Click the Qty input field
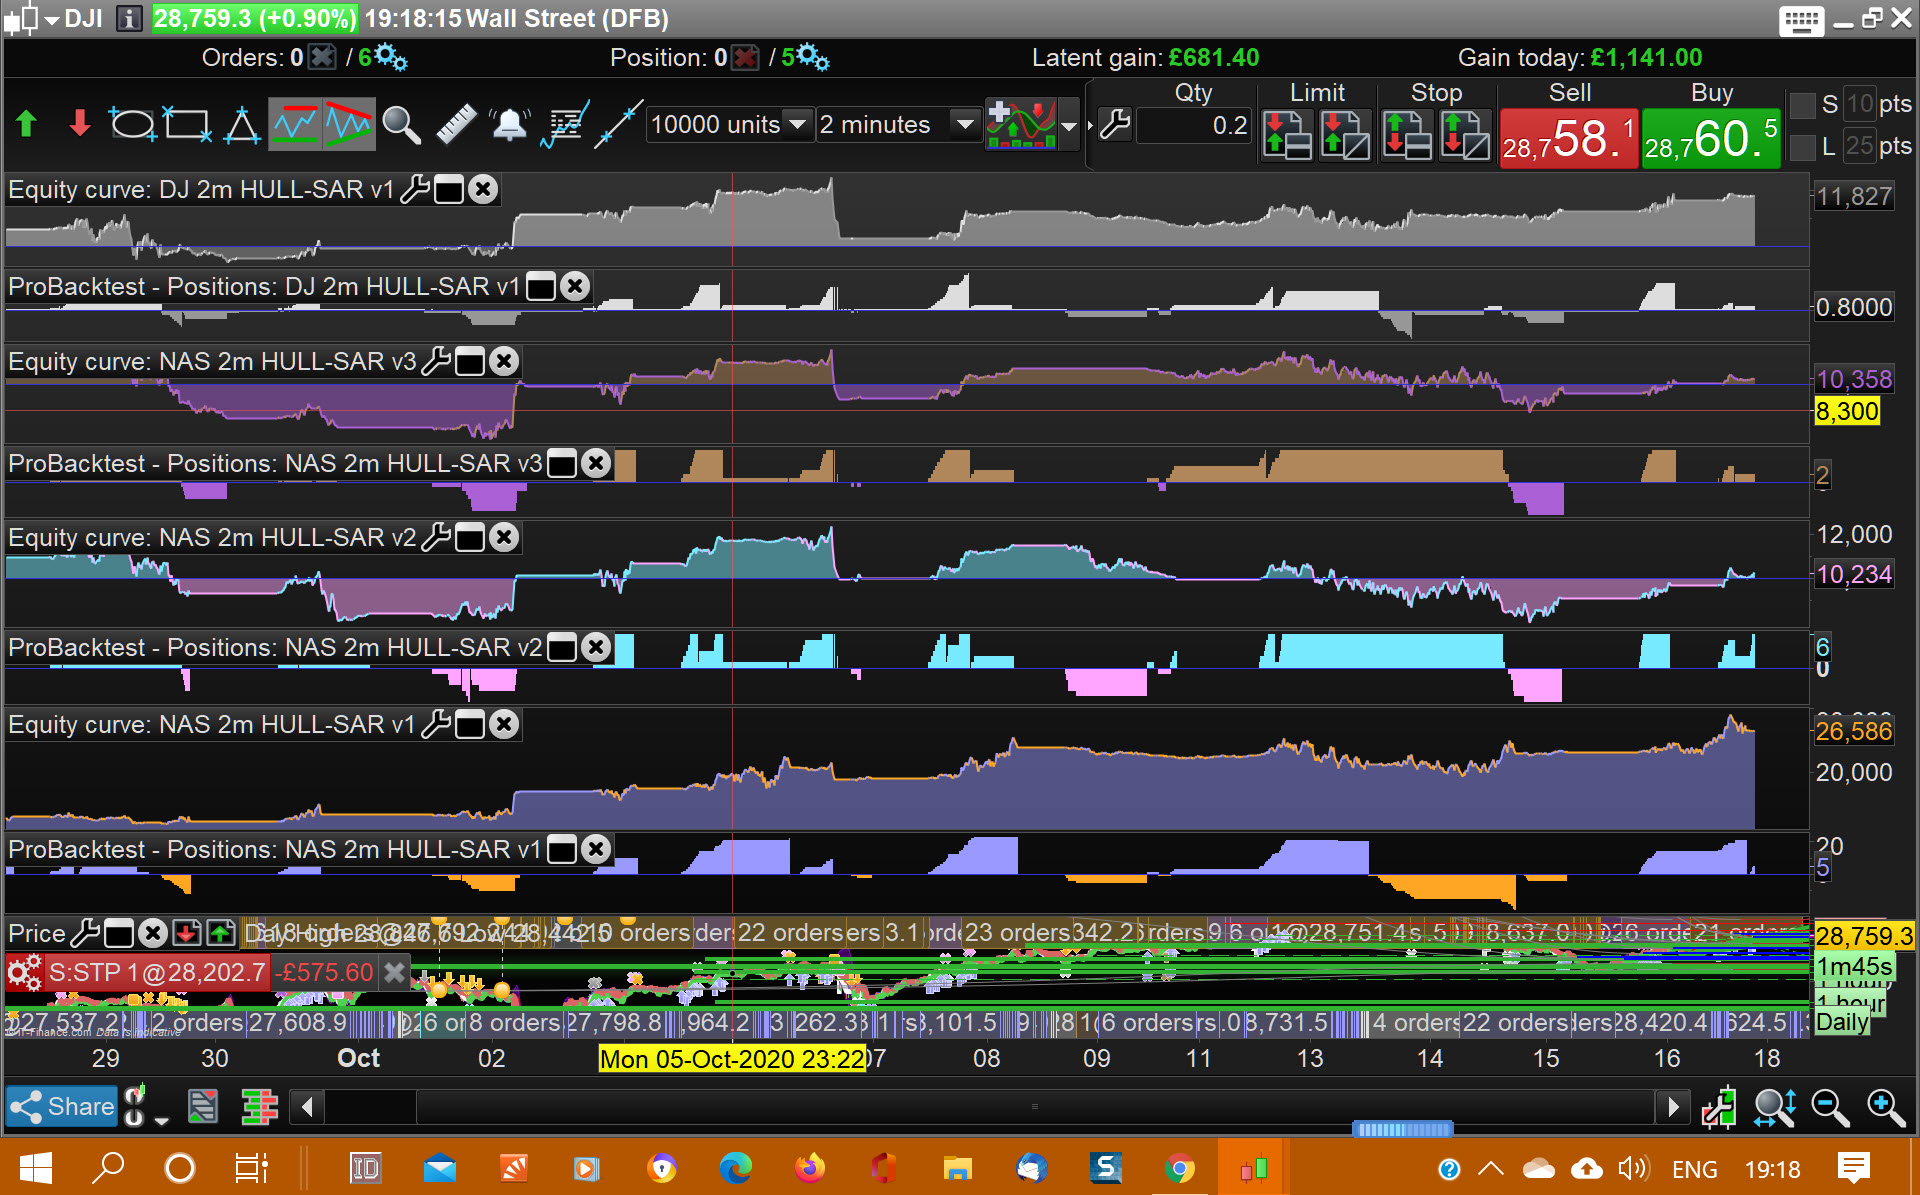 click(x=1194, y=125)
